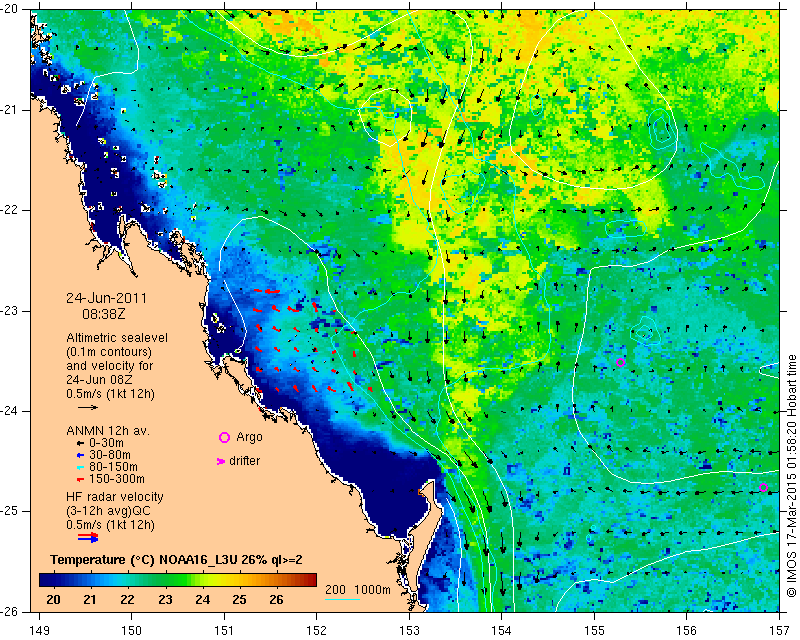
Task: Select the blue 30-80m ANMN arrow symbol
Action: pyautogui.click(x=80, y=455)
